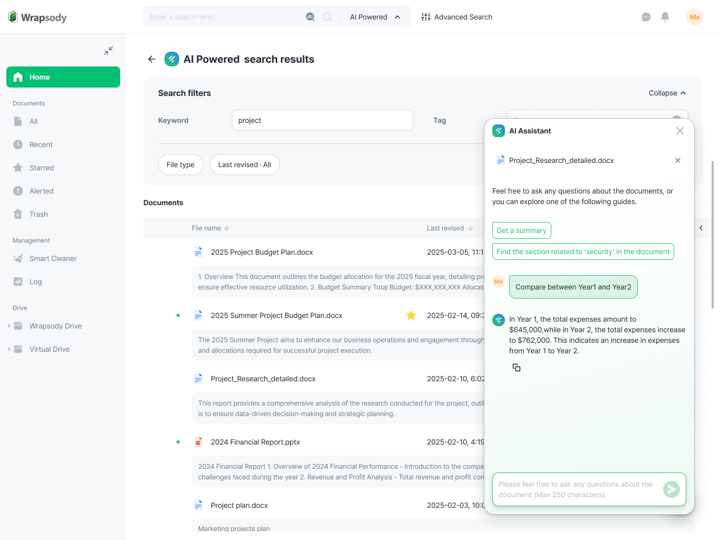720x540 pixels.
Task: Open the chat messages icon
Action: [646, 17]
